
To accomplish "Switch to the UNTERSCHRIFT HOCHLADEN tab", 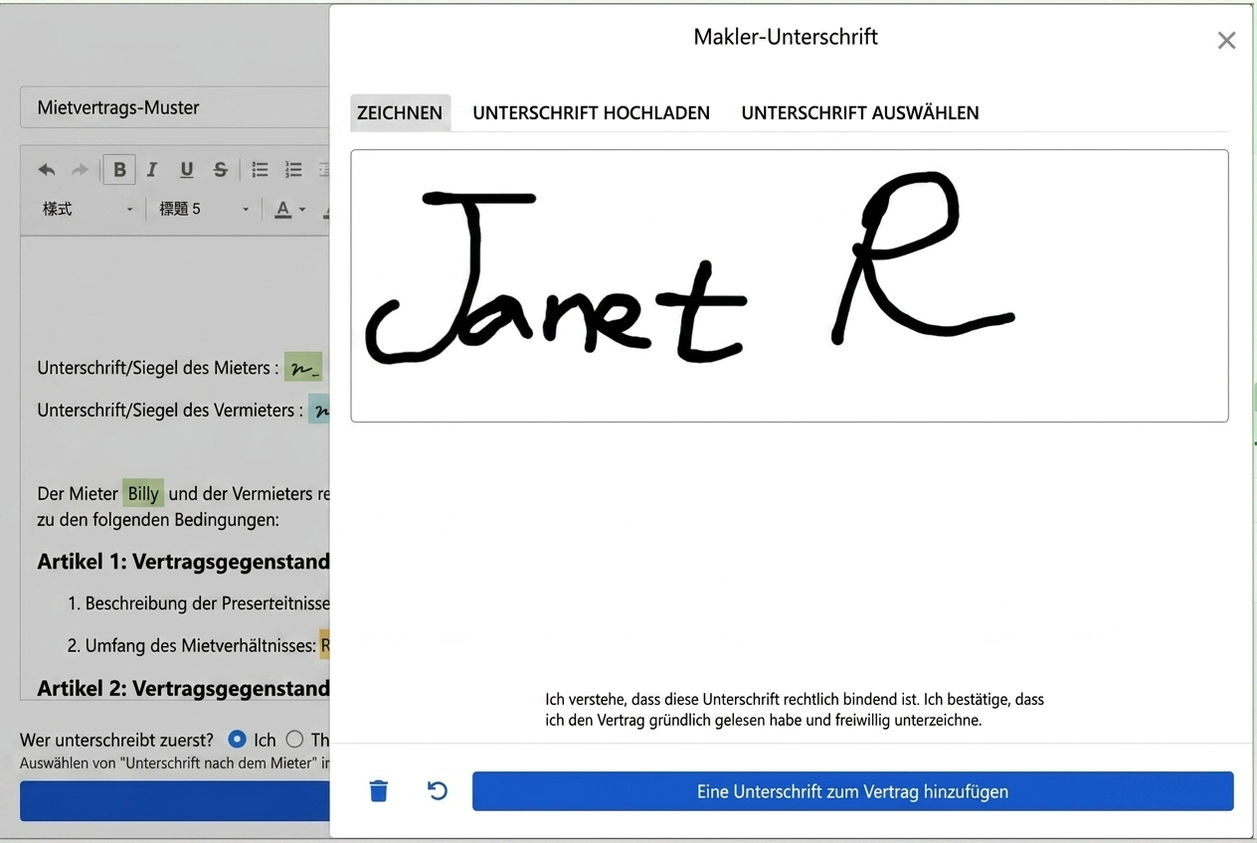I will [x=591, y=113].
